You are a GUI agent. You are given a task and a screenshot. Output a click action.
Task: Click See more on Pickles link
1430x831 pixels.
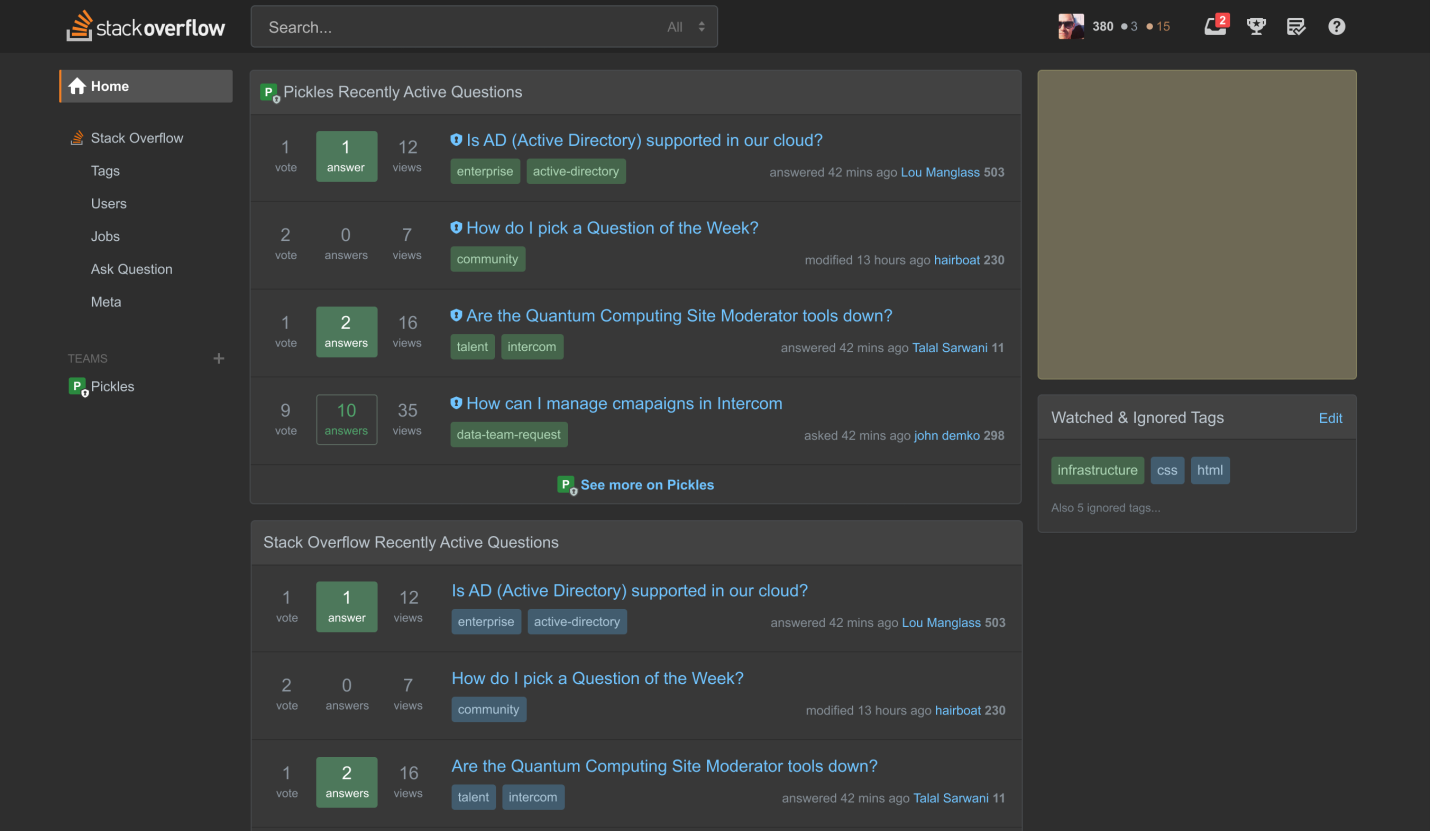pos(647,485)
